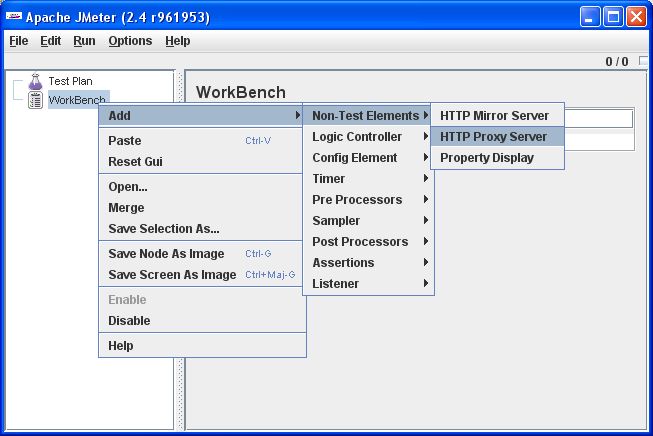
Task: Select HTTP Proxy Server from submenu
Action: point(493,137)
